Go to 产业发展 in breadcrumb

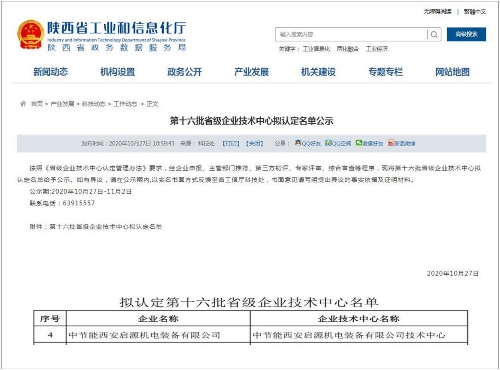coord(62,104)
